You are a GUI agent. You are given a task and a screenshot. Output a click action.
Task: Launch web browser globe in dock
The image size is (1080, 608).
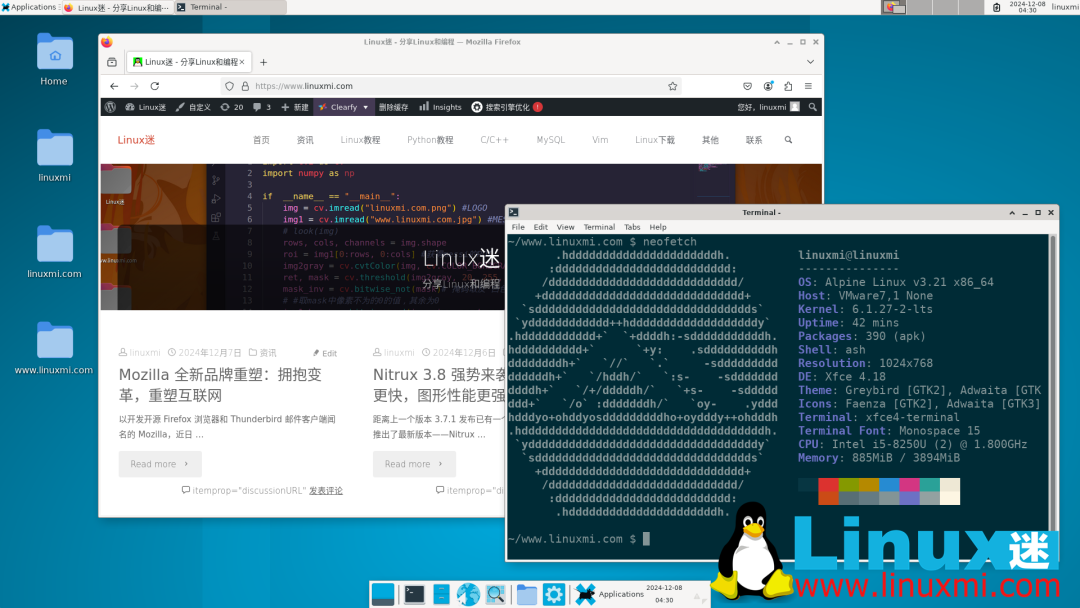[x=468, y=594]
